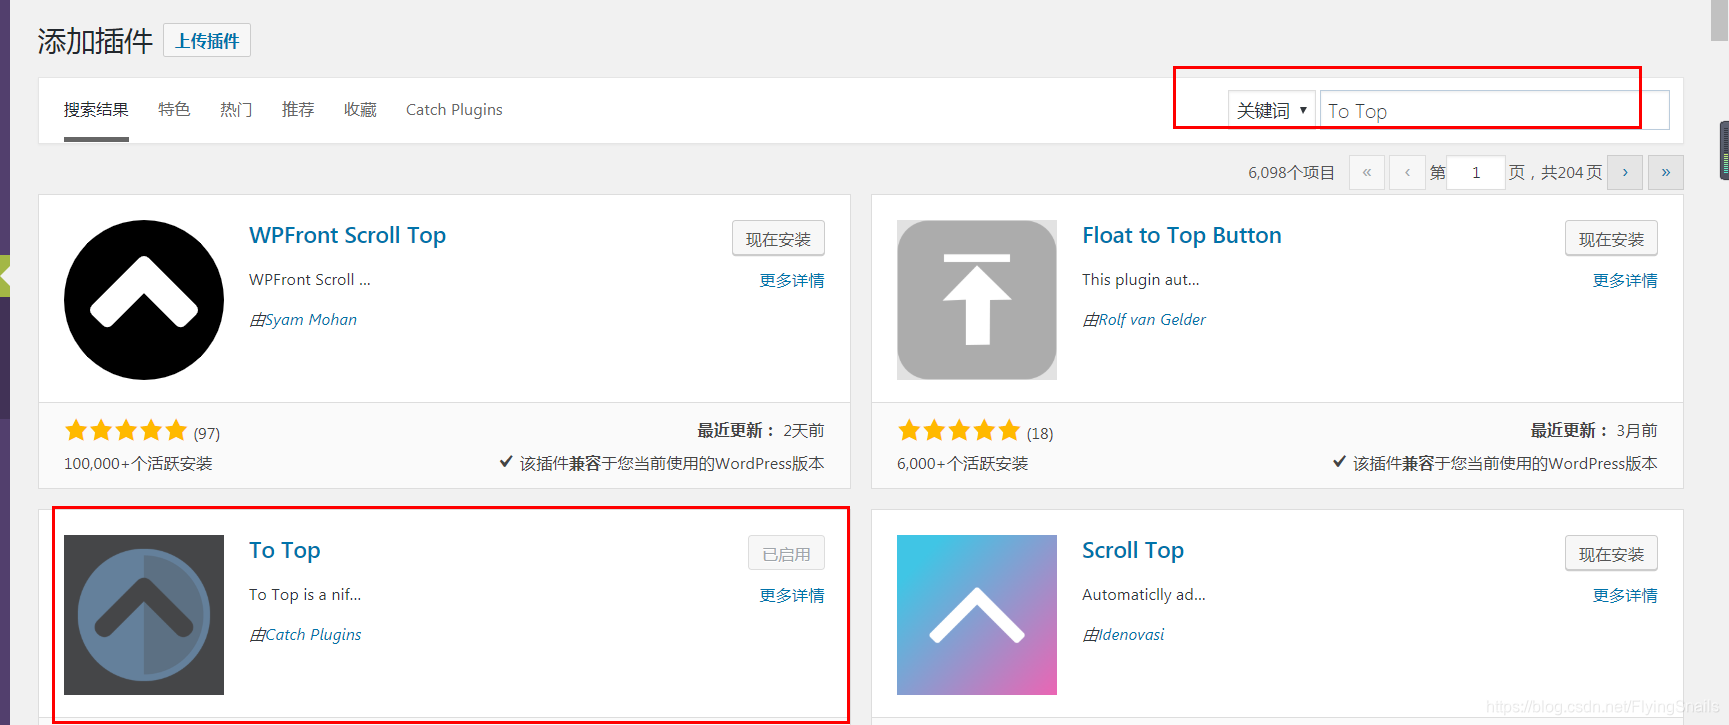Click the five-star rating of Float to Top Button
The image size is (1729, 725).
pyautogui.click(x=959, y=431)
